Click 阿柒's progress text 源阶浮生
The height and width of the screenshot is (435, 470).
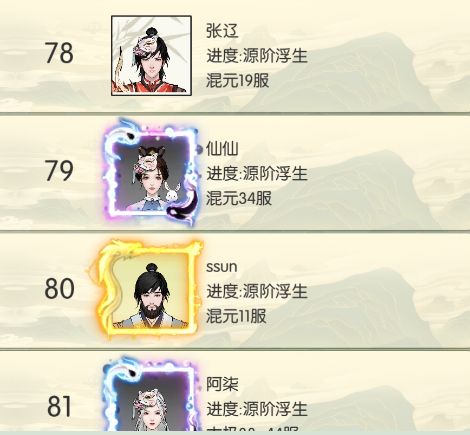pos(275,408)
